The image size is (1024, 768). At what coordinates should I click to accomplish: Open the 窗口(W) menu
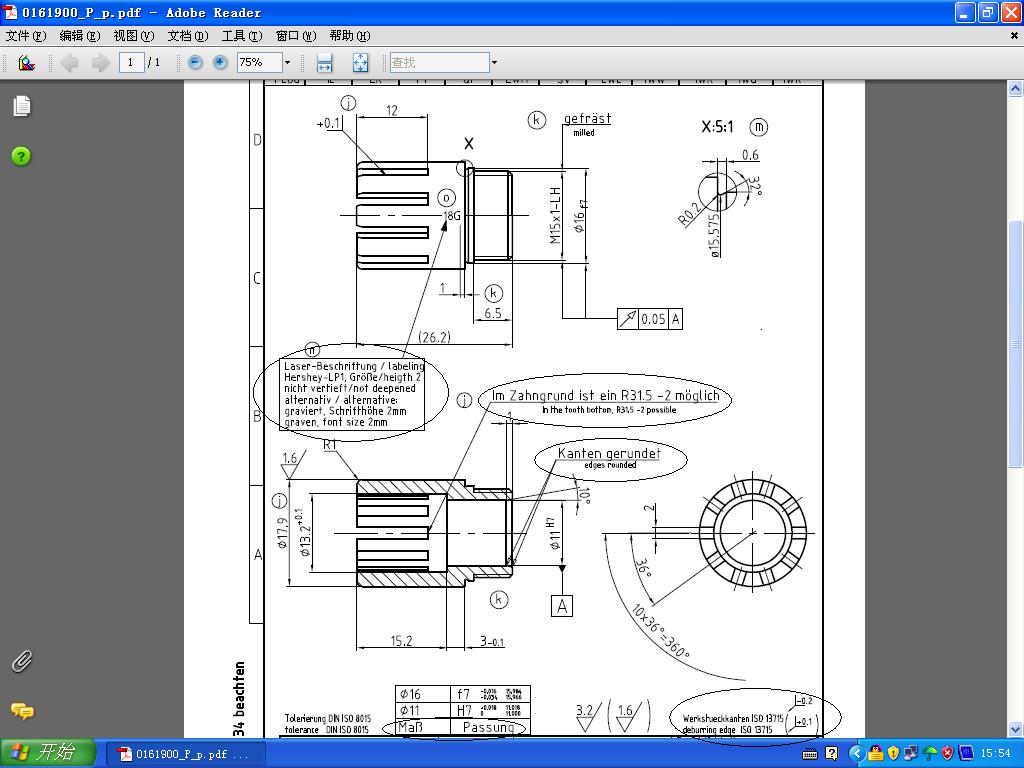click(296, 36)
